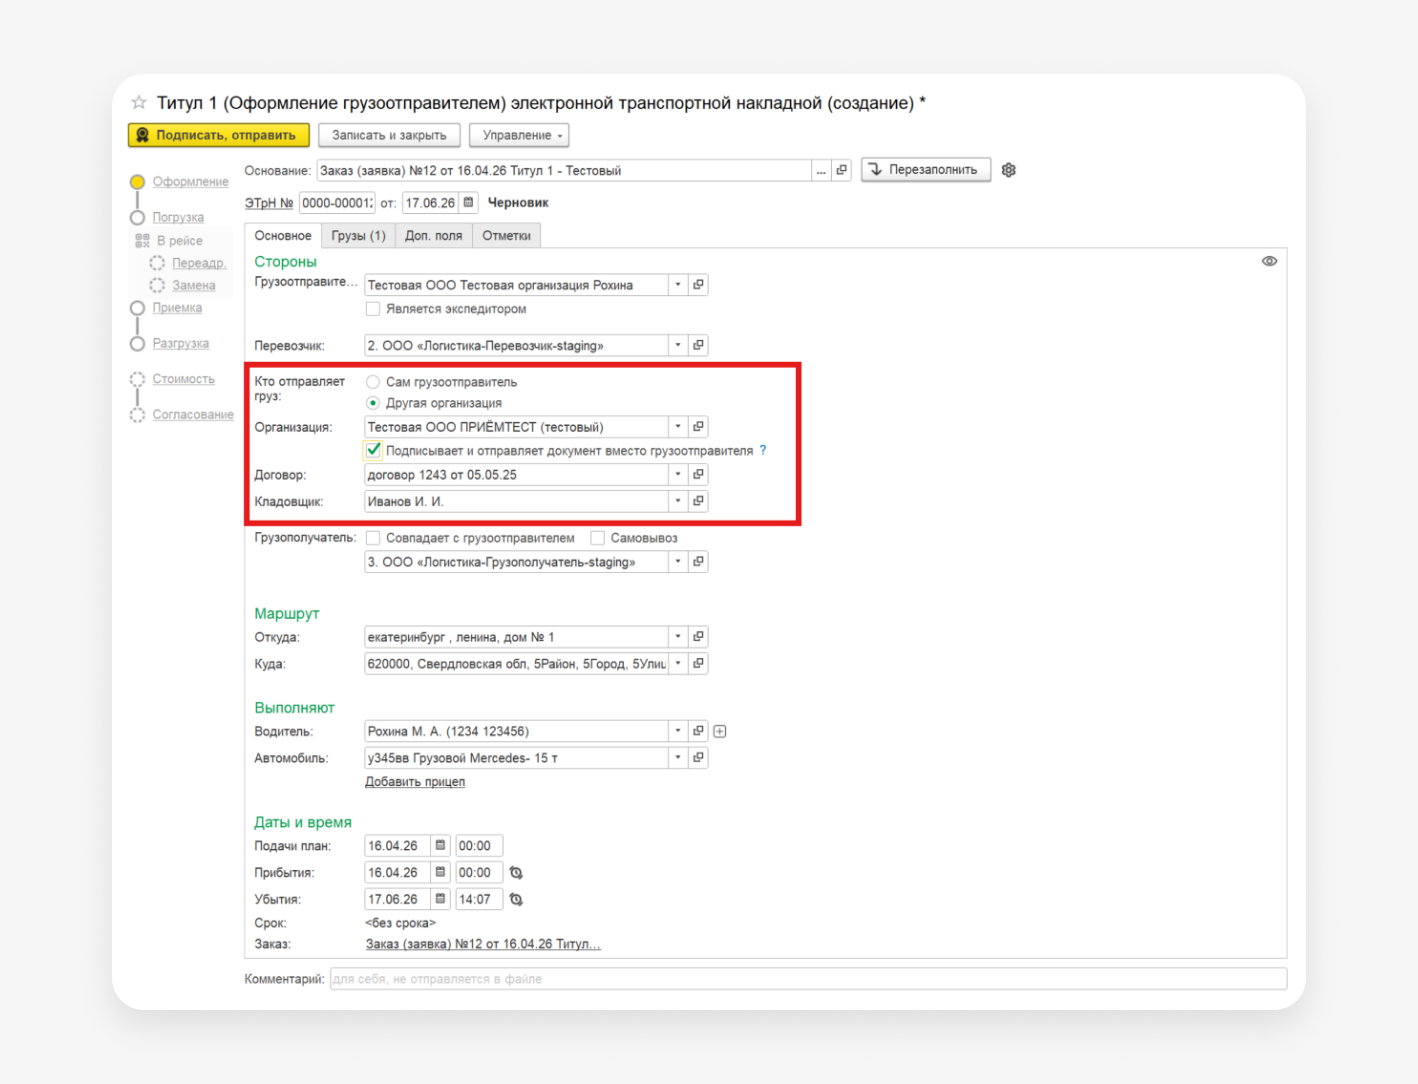This screenshot has width=1418, height=1084.
Task: Open the Отметки tab
Action: 507,236
